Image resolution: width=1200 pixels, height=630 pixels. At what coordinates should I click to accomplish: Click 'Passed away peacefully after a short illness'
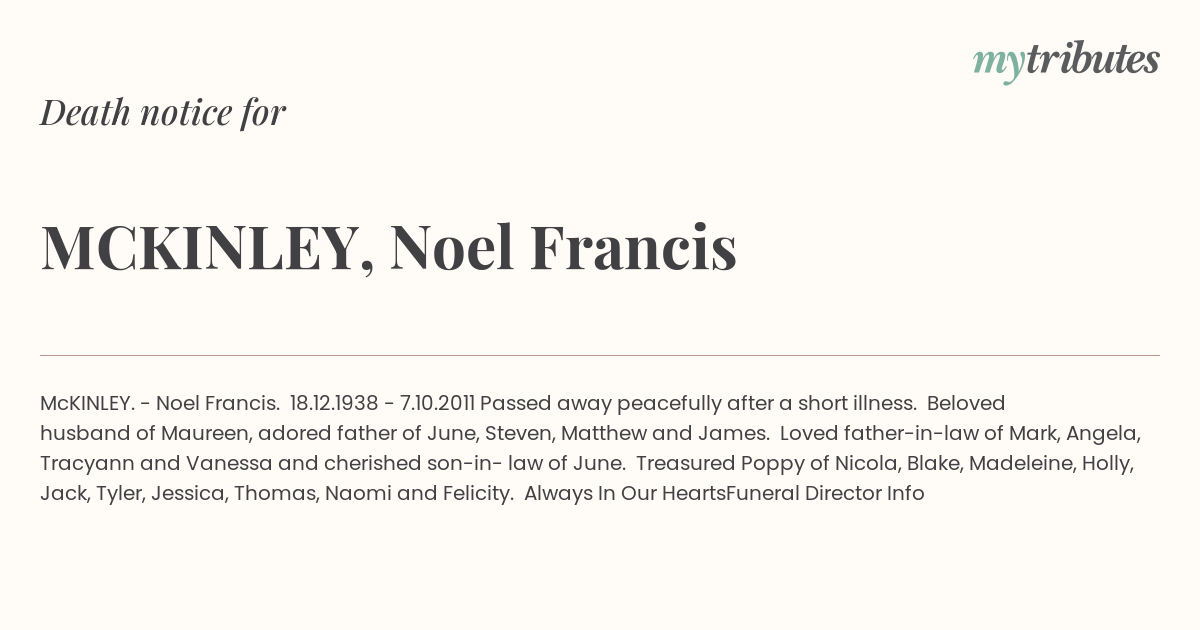697,403
